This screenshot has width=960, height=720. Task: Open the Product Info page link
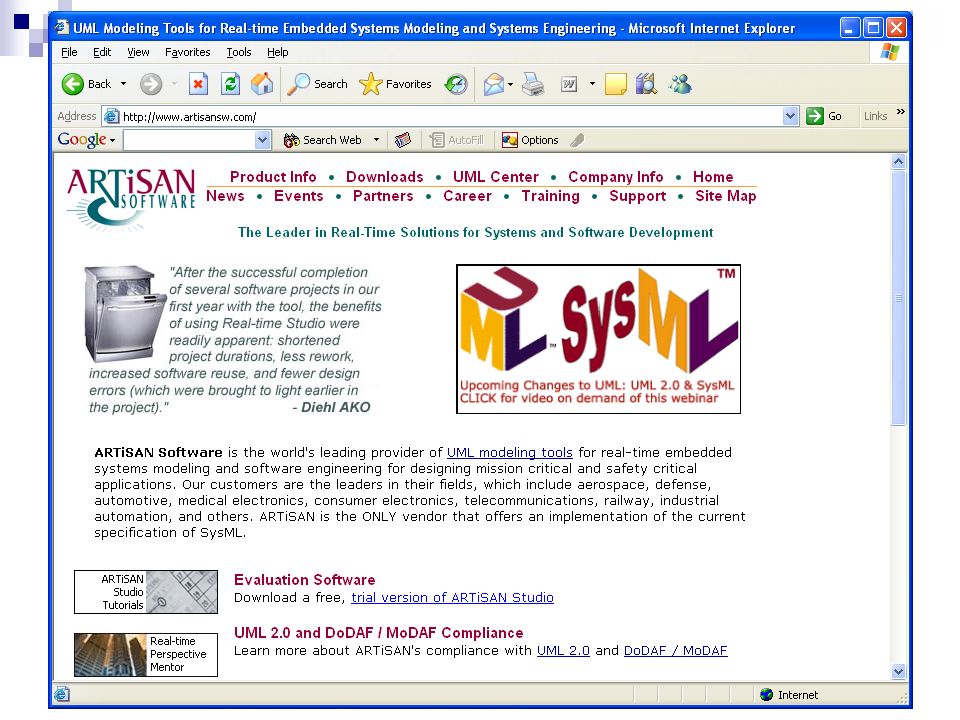pyautogui.click(x=273, y=176)
